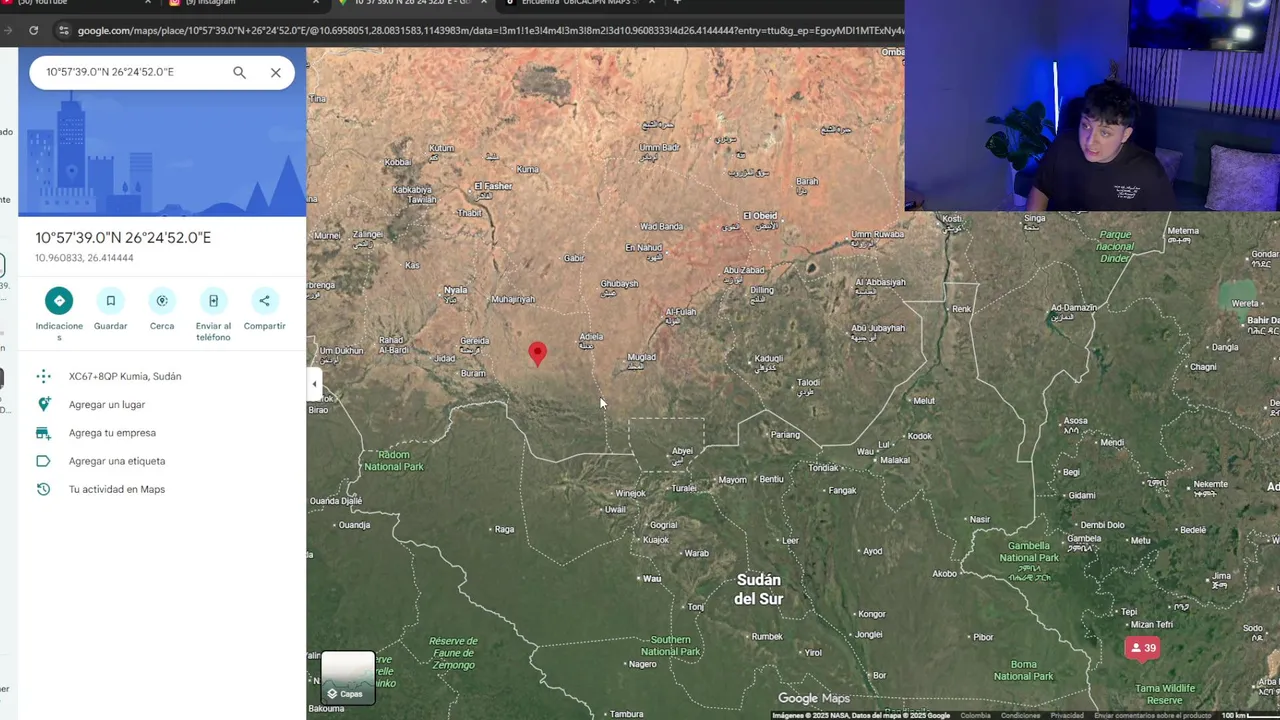This screenshot has width=1280, height=720.
Task: Clear the search with the X icon
Action: [276, 72]
